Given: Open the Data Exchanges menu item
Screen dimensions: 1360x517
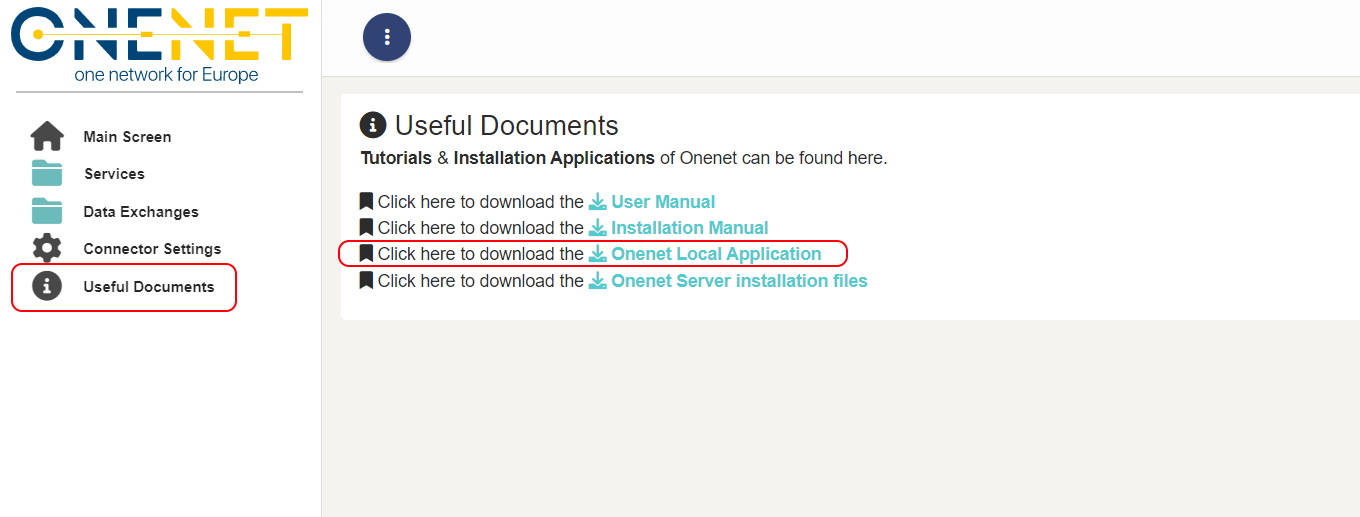Looking at the screenshot, I should click(141, 212).
